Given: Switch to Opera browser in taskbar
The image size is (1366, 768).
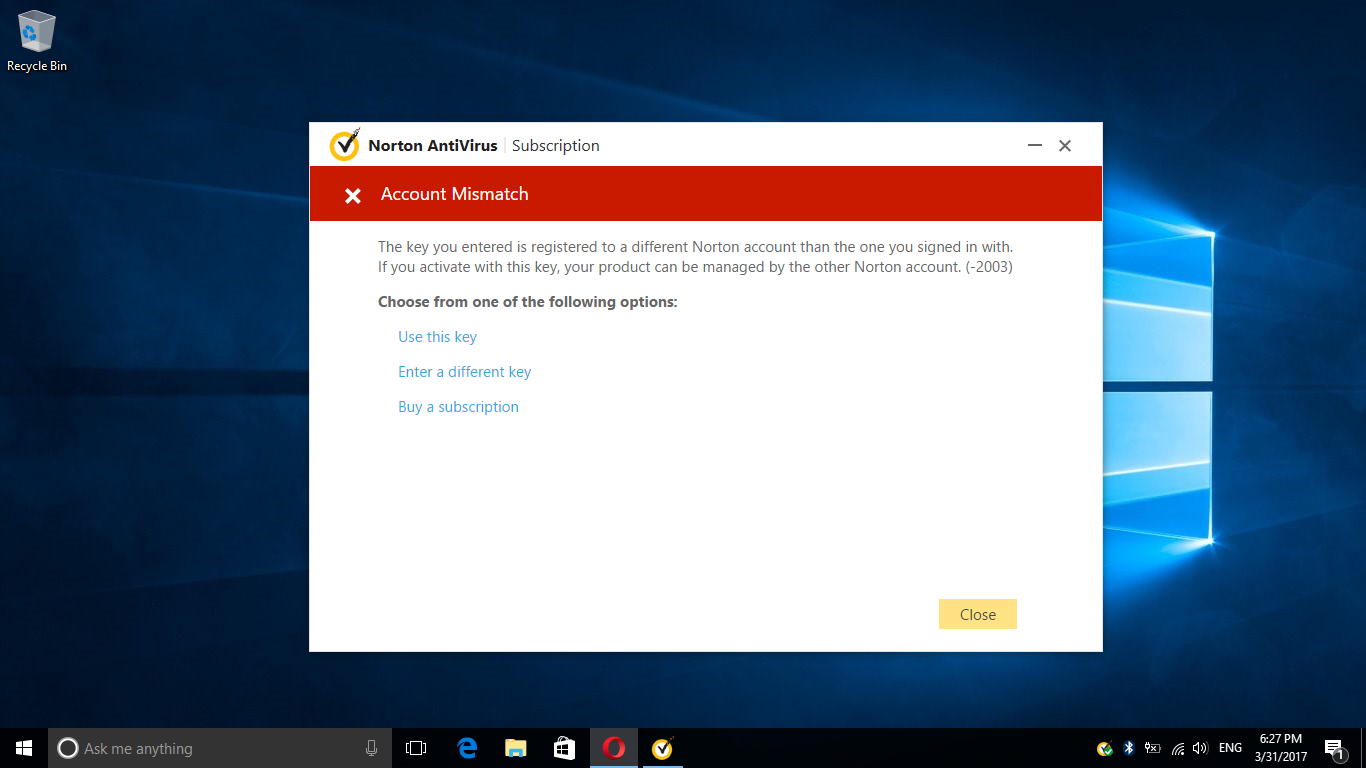Looking at the screenshot, I should (x=613, y=748).
